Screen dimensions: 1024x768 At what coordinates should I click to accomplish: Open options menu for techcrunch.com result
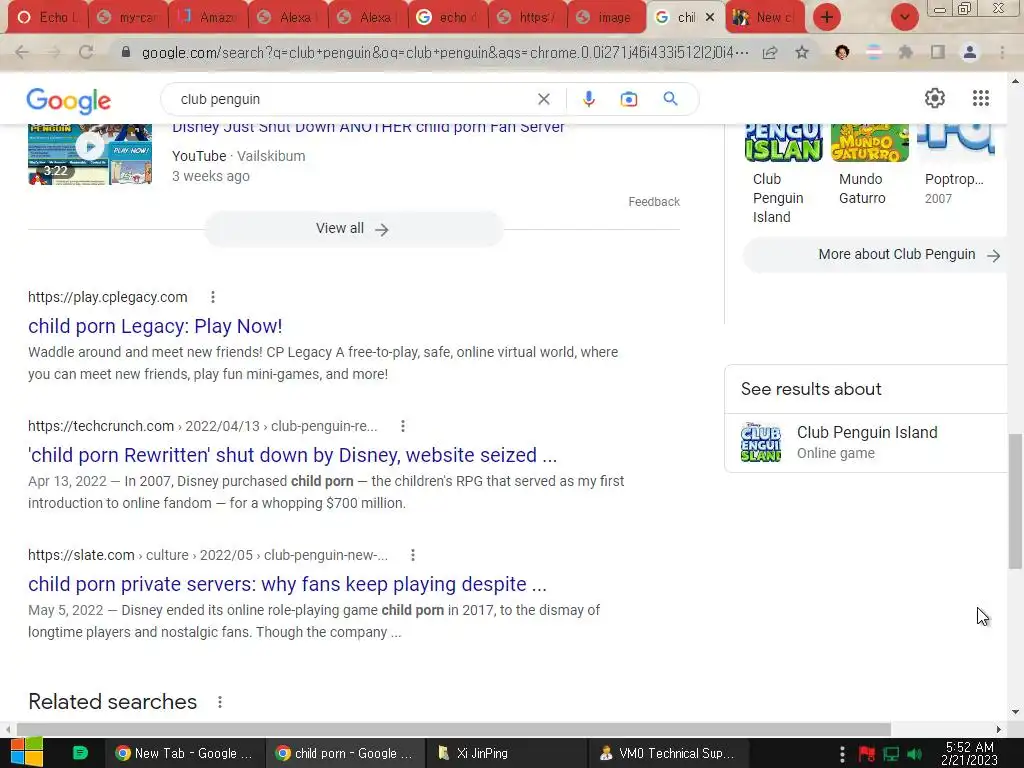pos(403,426)
